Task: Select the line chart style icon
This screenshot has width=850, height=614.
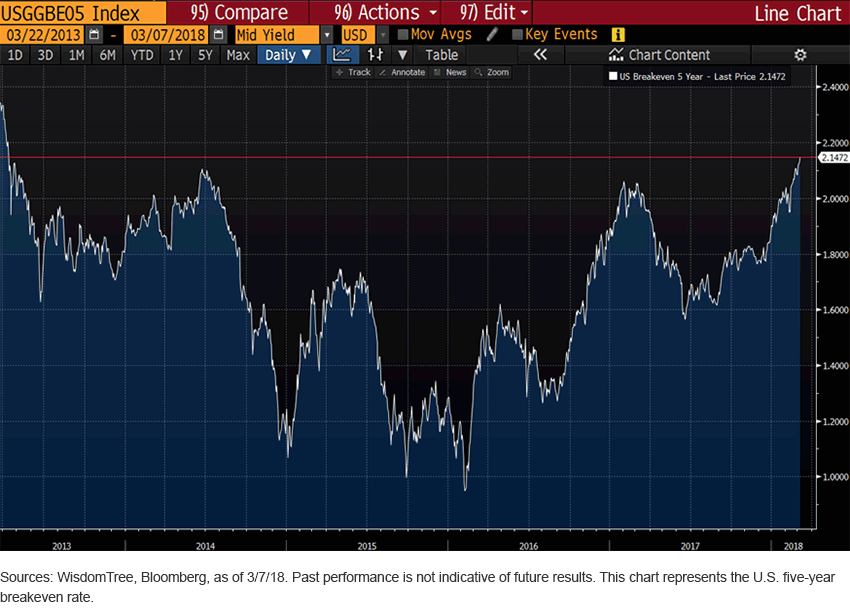Action: point(342,55)
